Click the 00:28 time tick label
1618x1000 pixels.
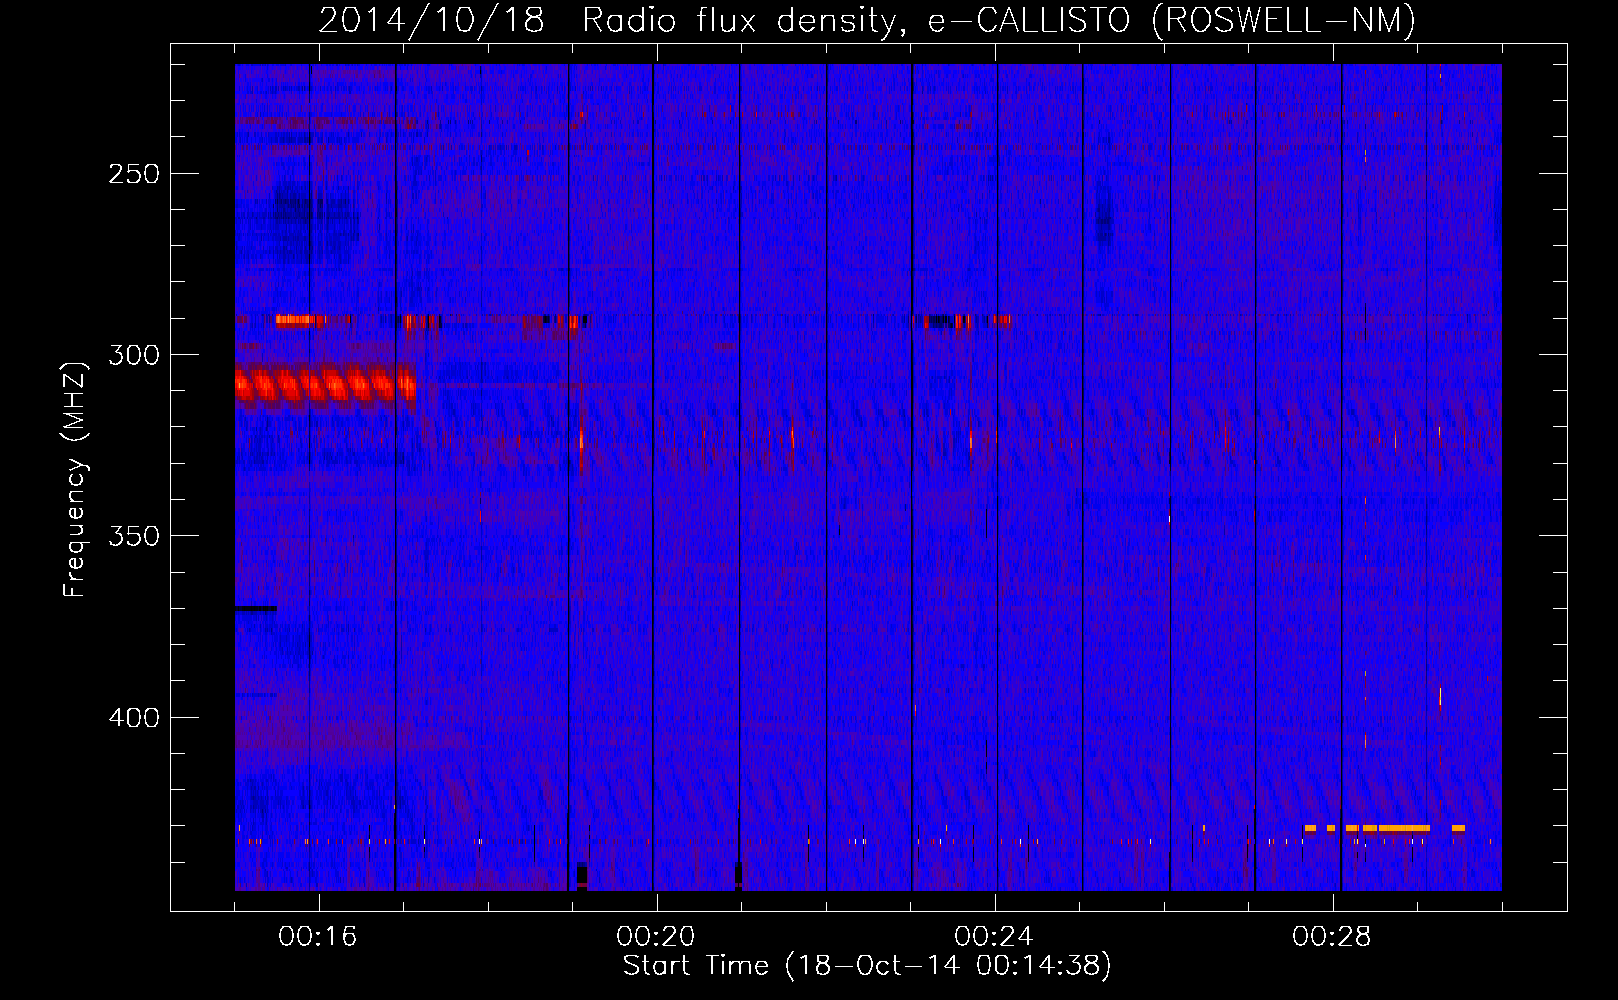(1332, 936)
